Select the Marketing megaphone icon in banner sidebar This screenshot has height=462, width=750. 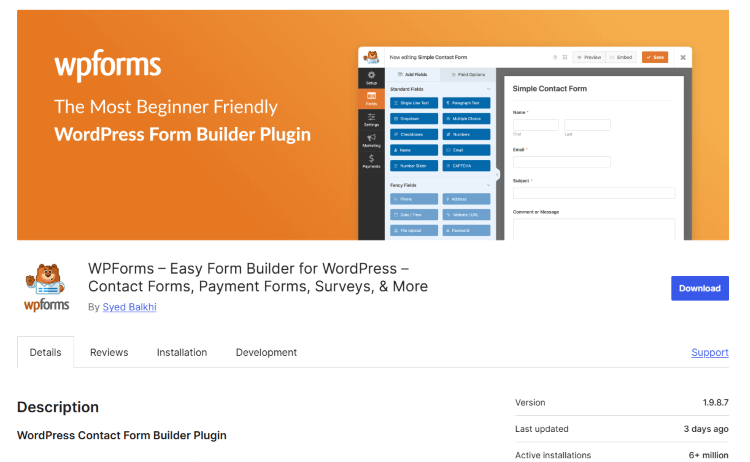(371, 140)
